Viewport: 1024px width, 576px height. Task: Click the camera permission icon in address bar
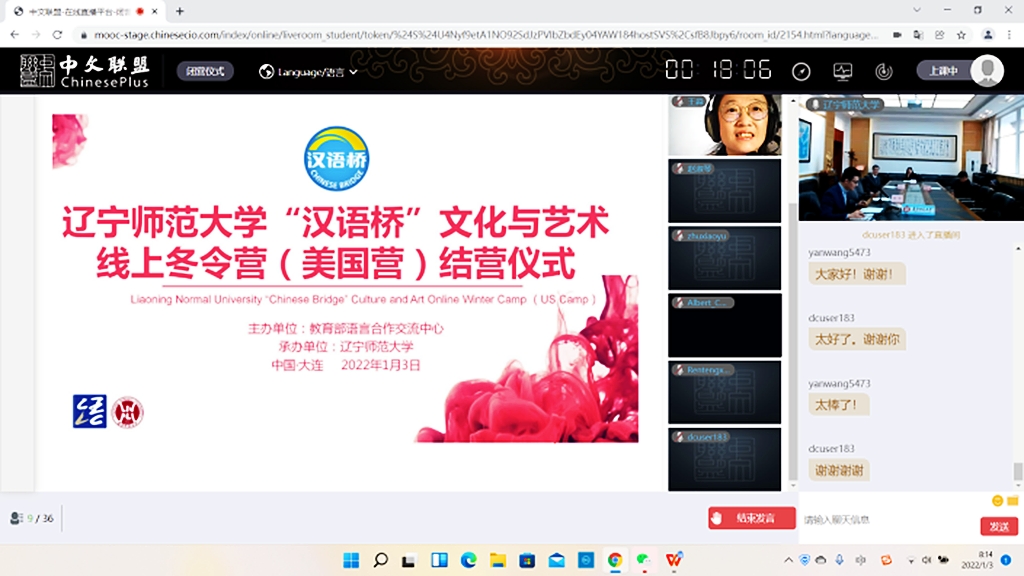click(897, 35)
